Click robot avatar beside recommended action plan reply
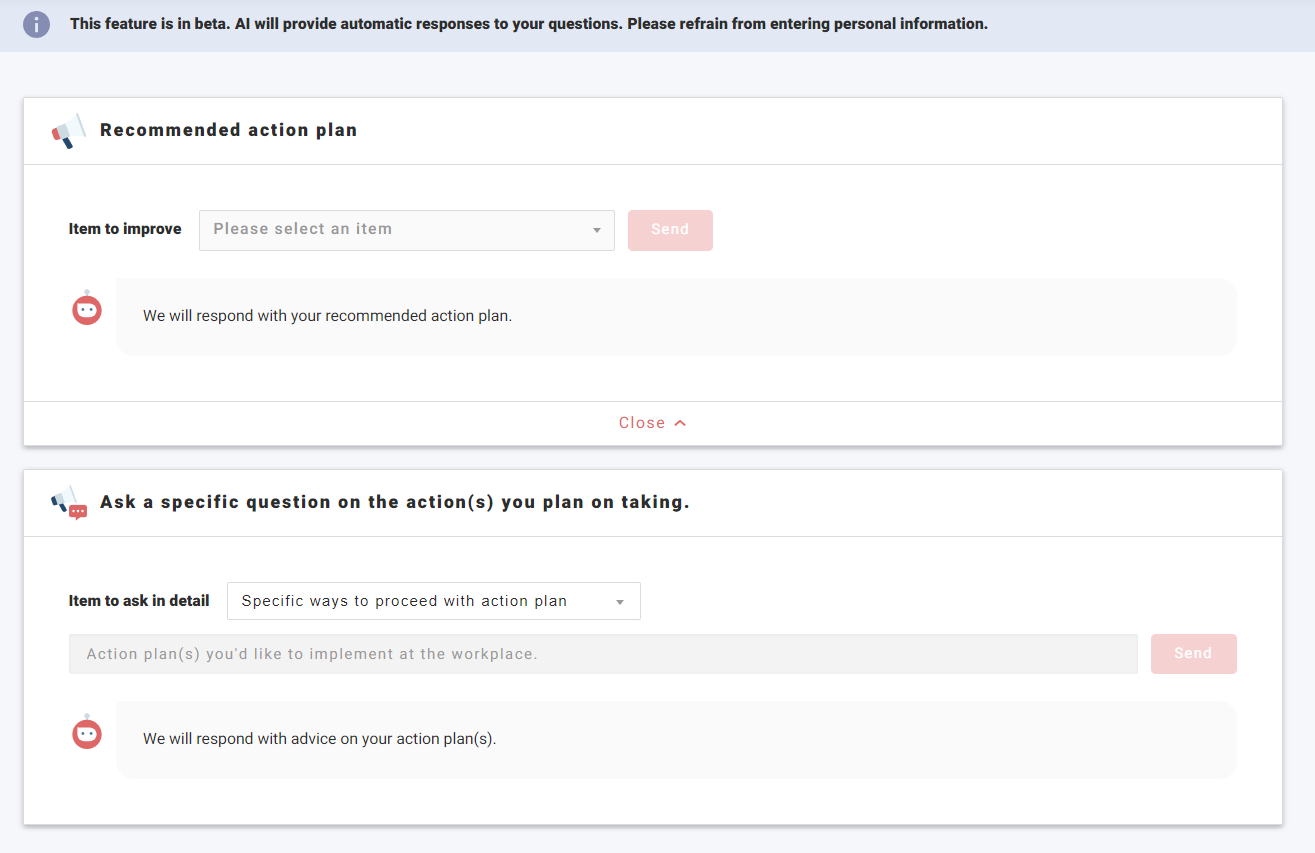1315x853 pixels. pos(87,310)
